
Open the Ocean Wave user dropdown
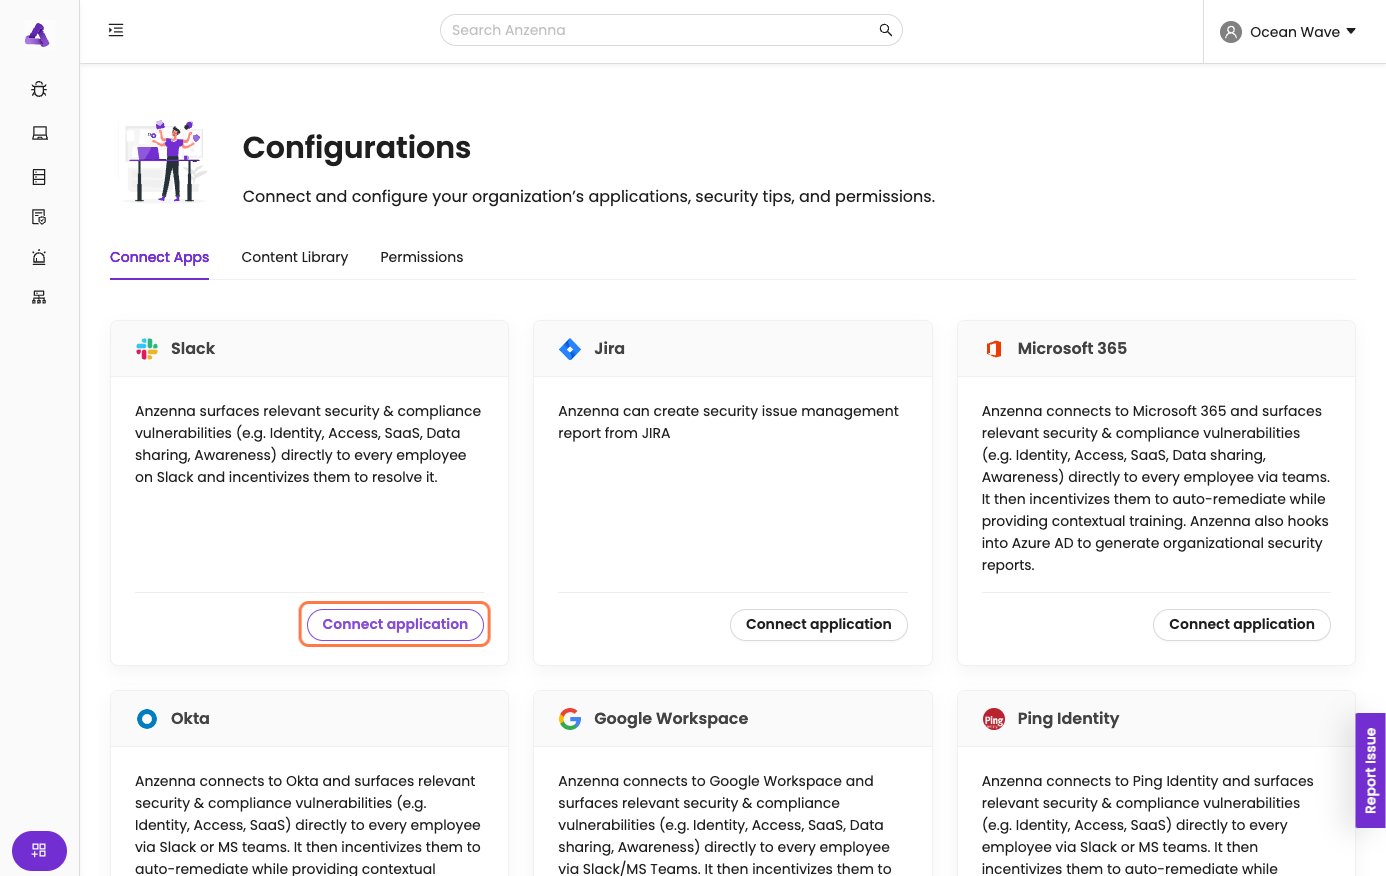tap(1288, 32)
